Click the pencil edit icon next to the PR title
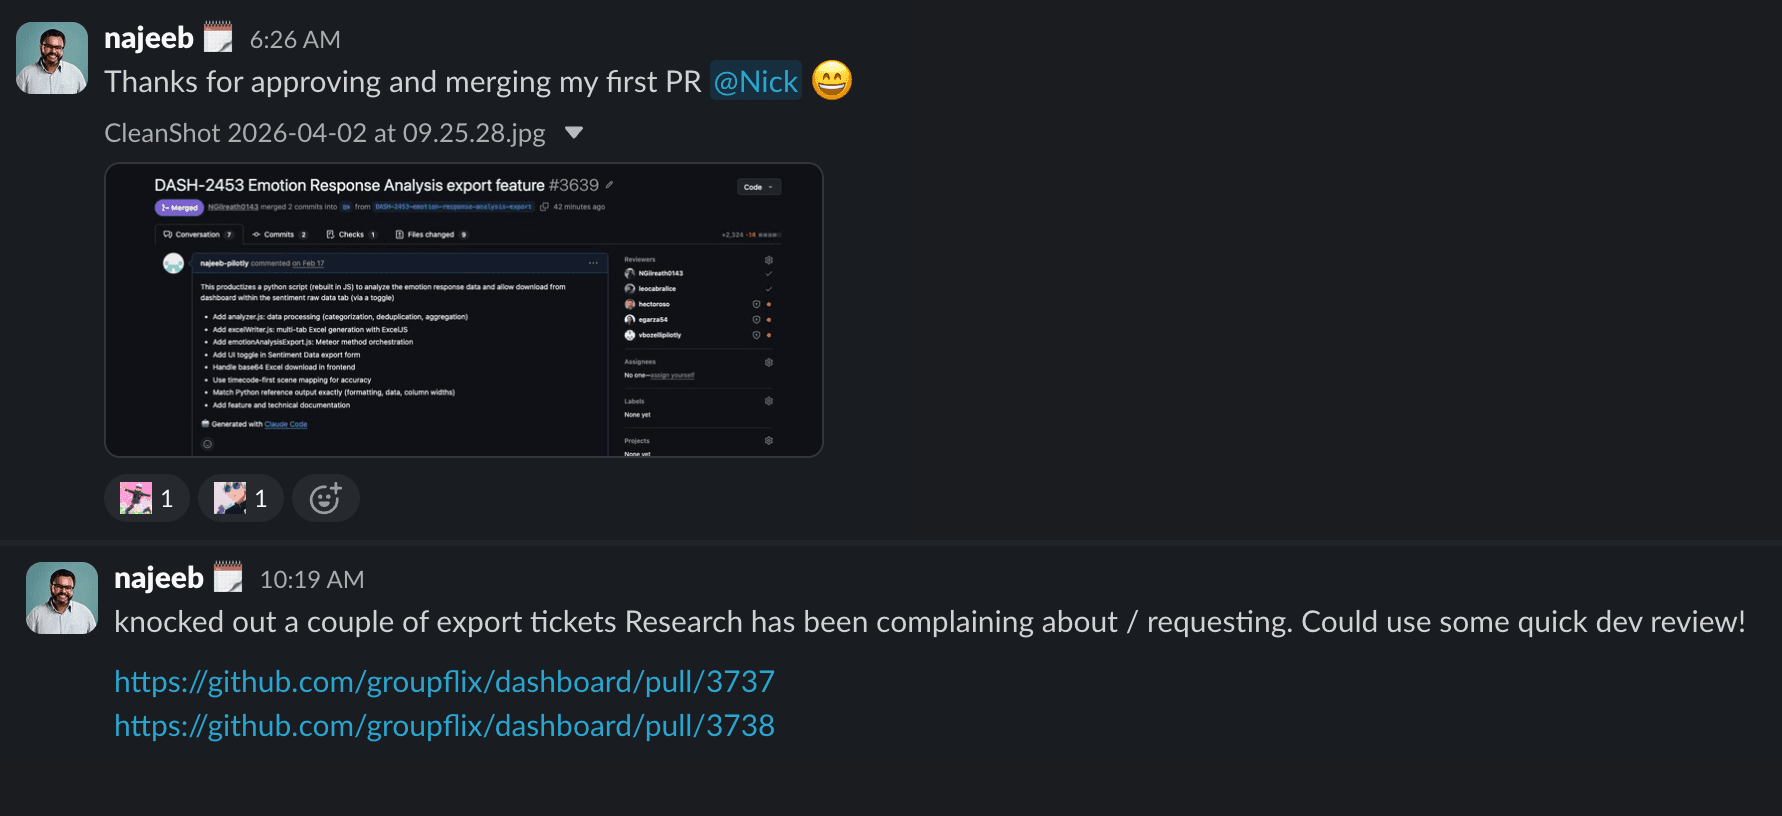Viewport: 1782px width, 816px height. pos(609,186)
